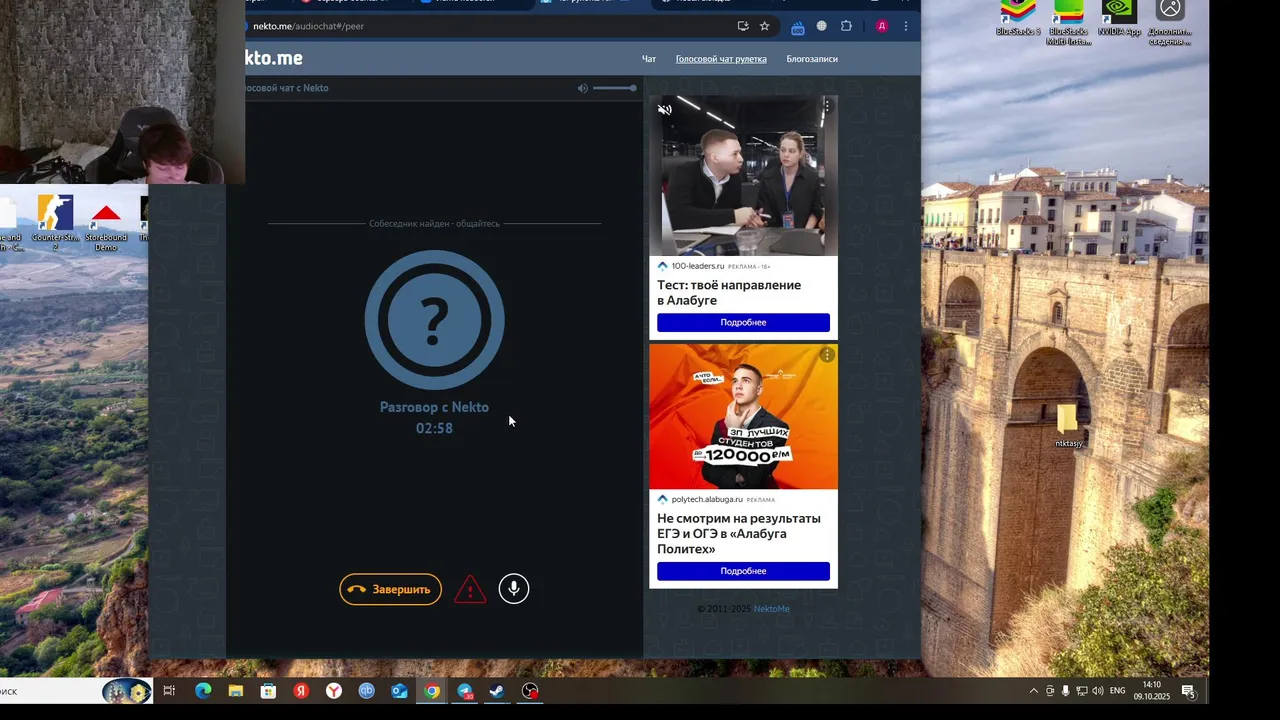The width and height of the screenshot is (1280, 720).
Task: Open the Storebound Demo desktop shortcut
Action: point(105,225)
